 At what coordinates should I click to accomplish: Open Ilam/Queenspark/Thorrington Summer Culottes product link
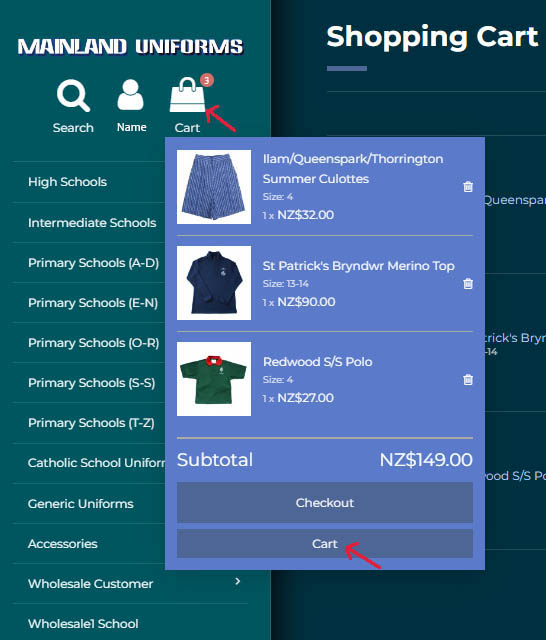353,169
